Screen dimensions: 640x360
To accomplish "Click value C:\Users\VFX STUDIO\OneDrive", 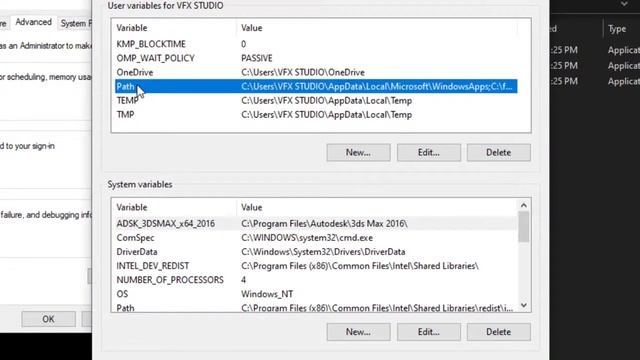I will click(303, 72).
